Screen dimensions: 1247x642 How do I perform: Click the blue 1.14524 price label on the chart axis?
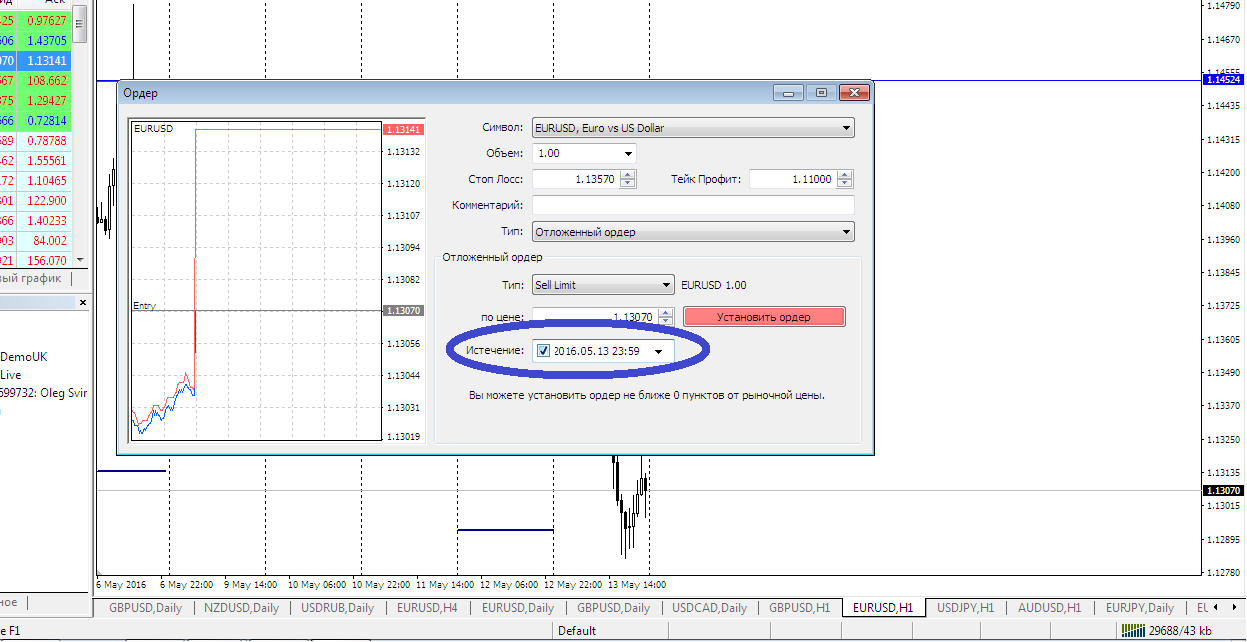pos(1223,78)
